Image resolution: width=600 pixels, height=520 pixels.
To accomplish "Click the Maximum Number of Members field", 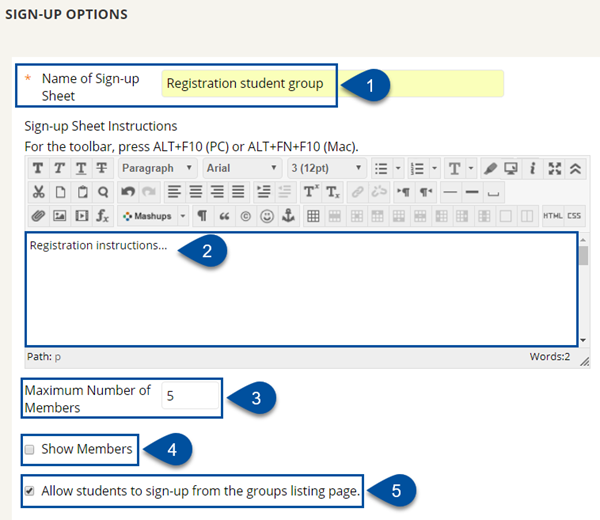I will 190,396.
